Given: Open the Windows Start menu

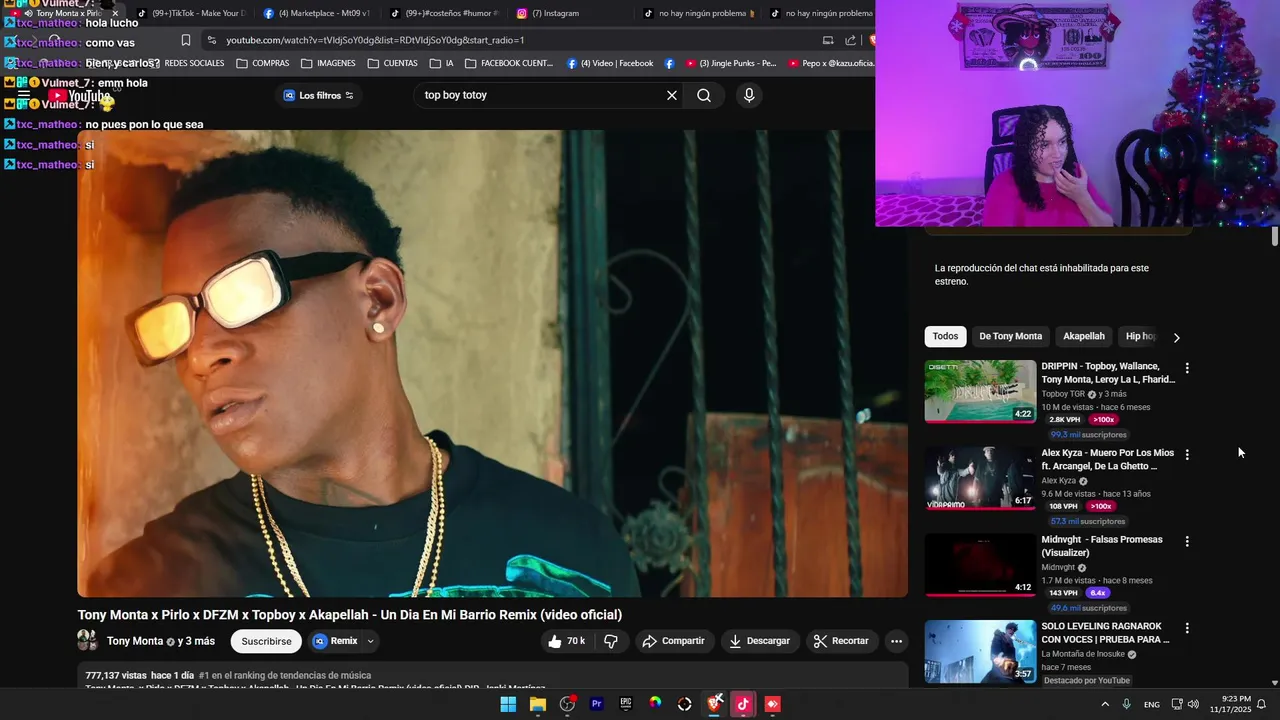Looking at the screenshot, I should [508, 704].
